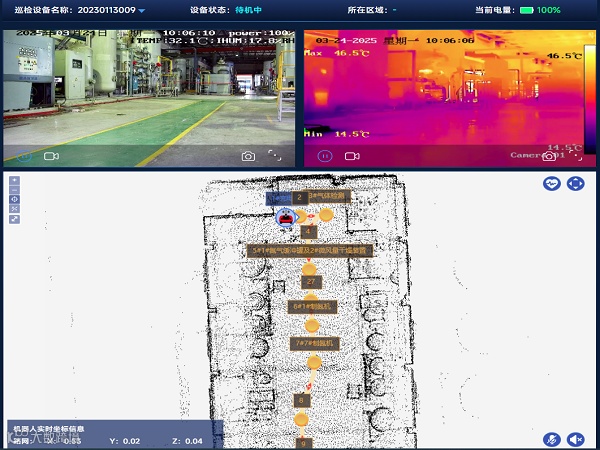Select waypoint label 9 at map bottom
Screen dimensions: 600x450
coord(304,443)
